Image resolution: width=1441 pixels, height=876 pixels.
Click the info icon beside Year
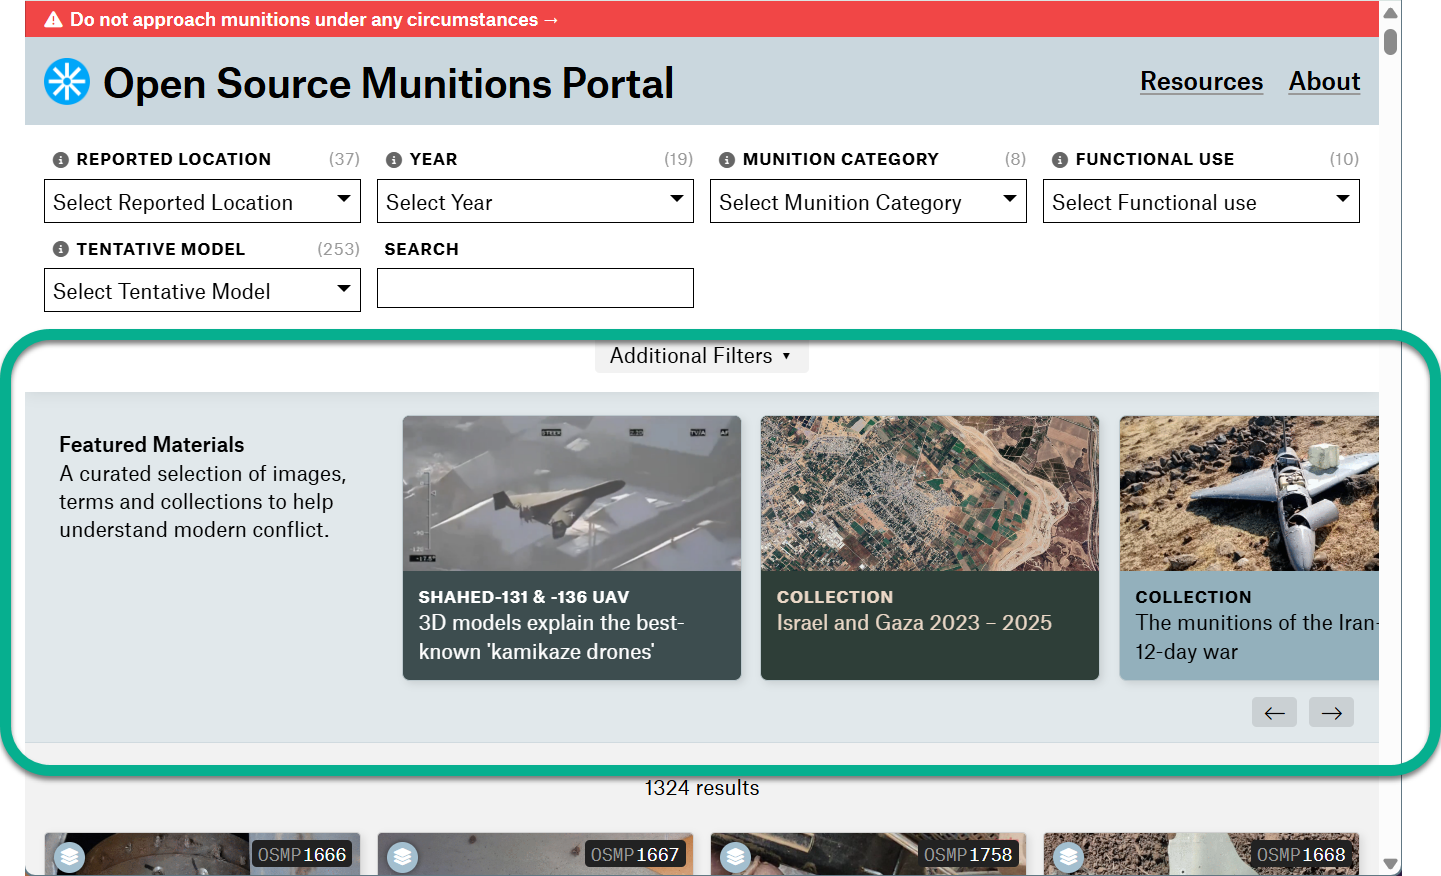pyautogui.click(x=394, y=160)
